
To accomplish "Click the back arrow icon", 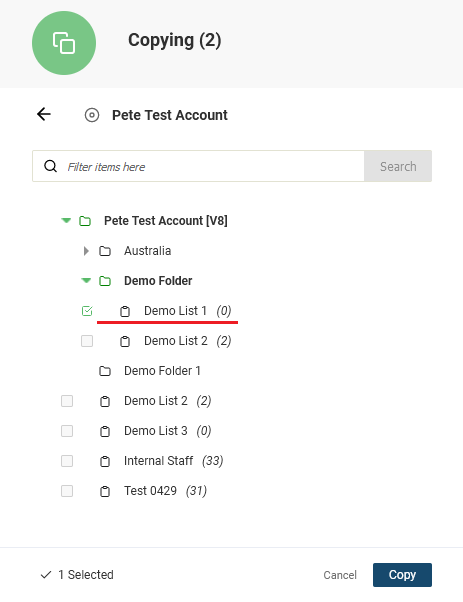I will pyautogui.click(x=44, y=114).
